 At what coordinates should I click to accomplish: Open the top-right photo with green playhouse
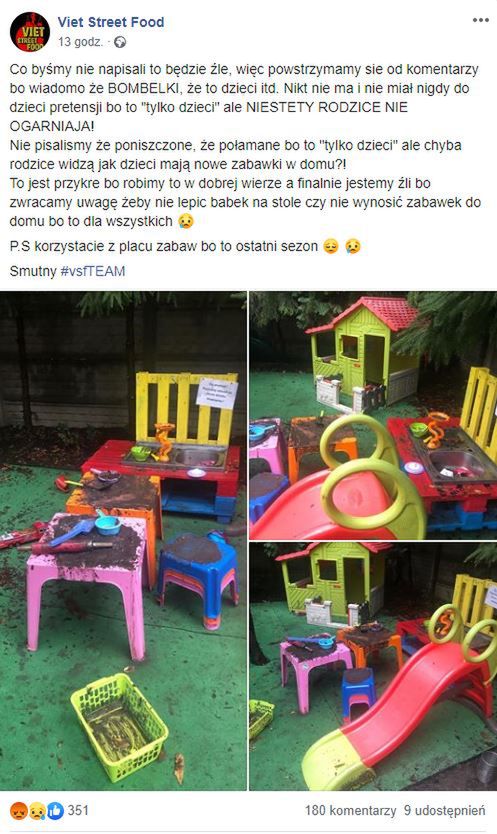click(x=373, y=415)
